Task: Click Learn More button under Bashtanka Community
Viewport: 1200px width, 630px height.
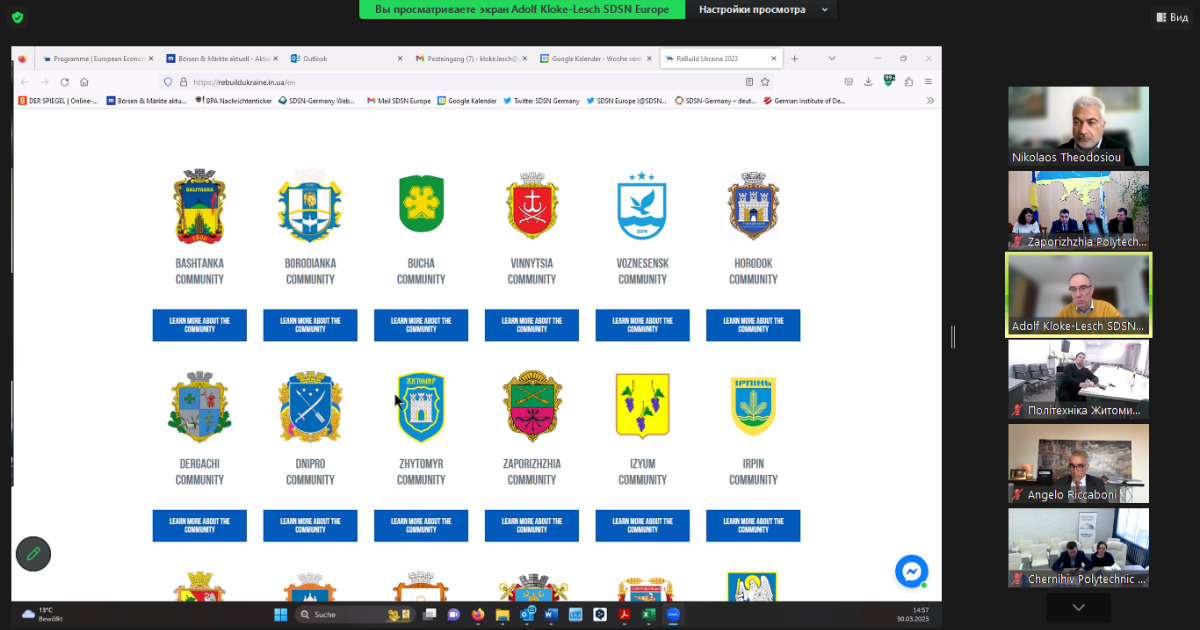Action: [199, 325]
